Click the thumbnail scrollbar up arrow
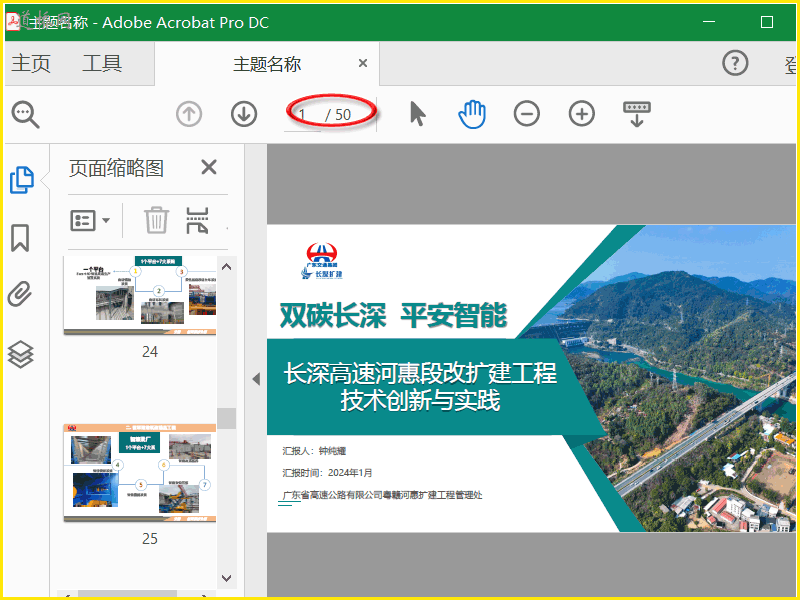This screenshot has height=600, width=800. (x=227, y=267)
